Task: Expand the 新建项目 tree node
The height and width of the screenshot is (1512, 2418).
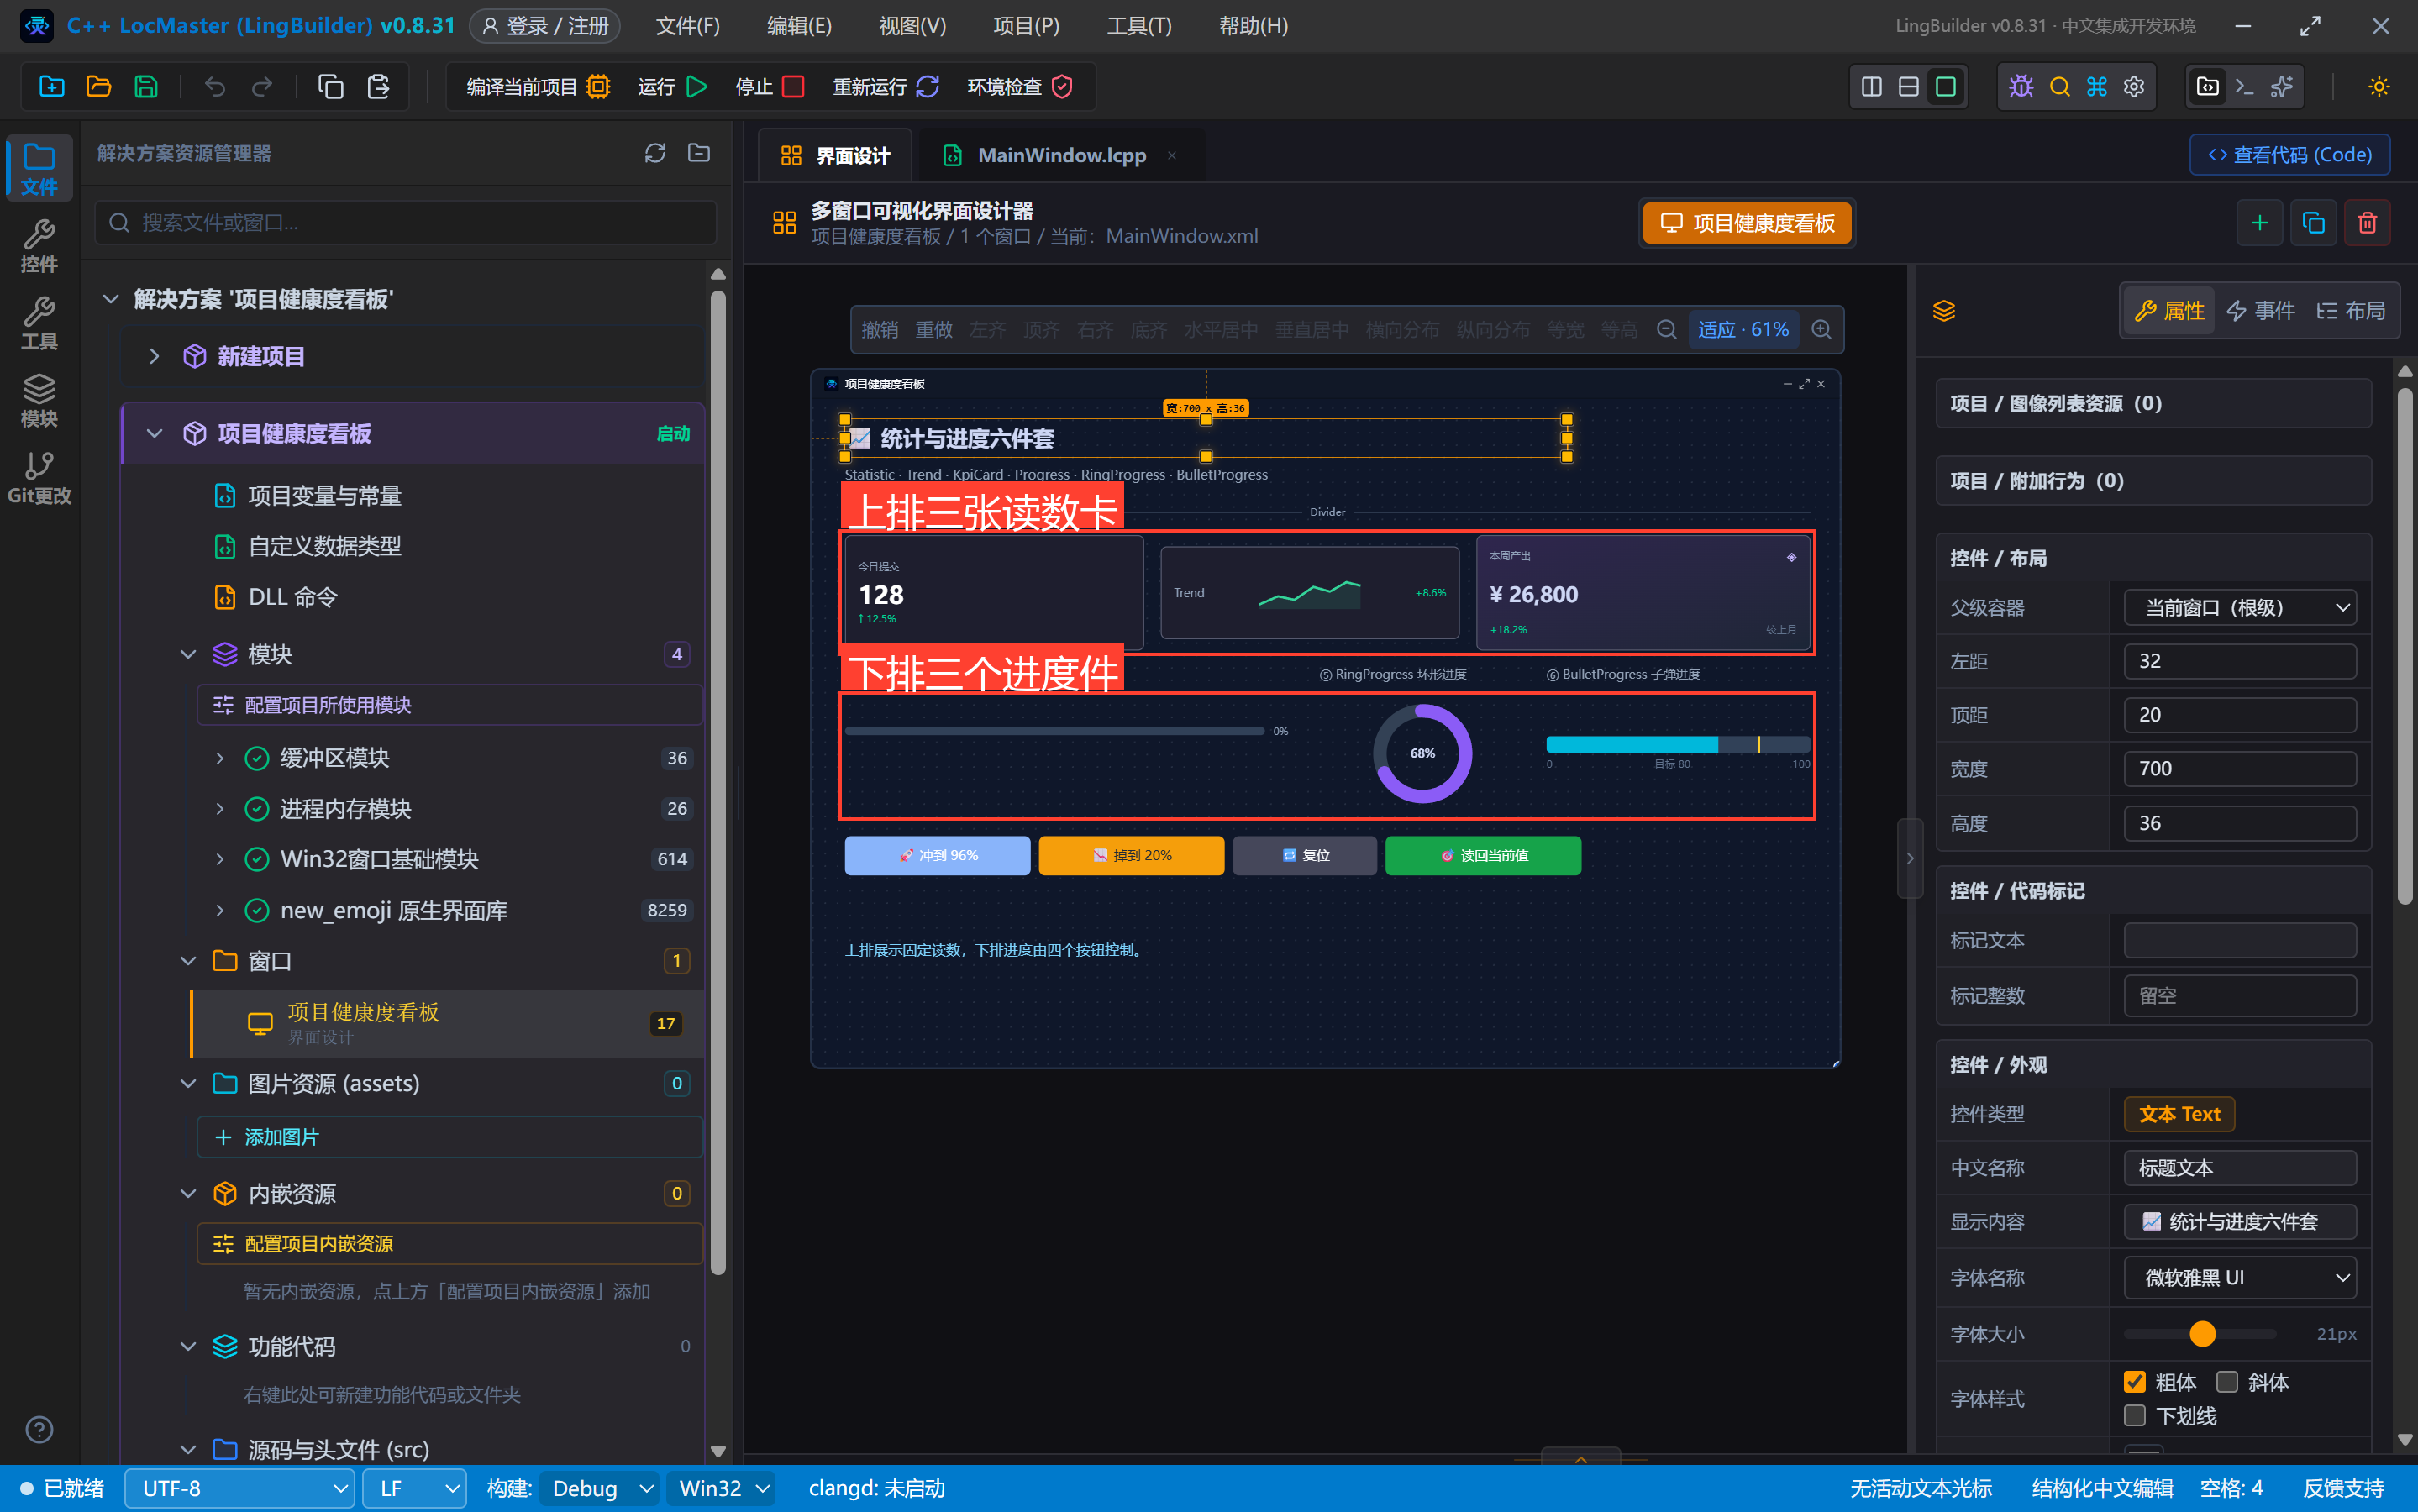Action: coord(154,356)
